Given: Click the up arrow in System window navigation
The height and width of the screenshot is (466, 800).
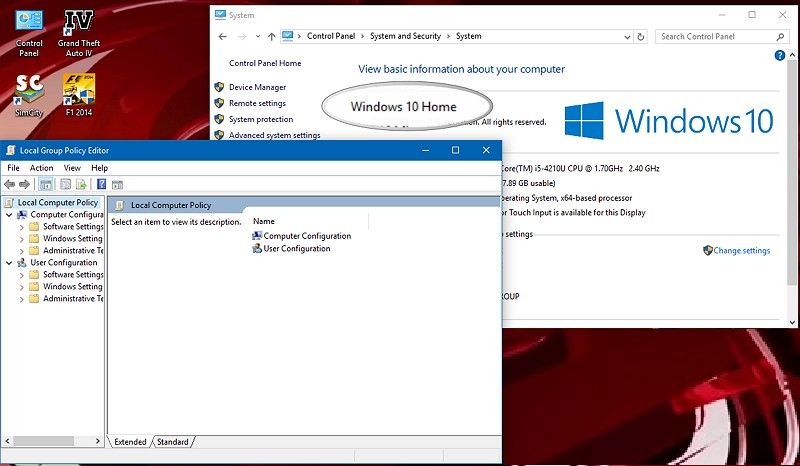Looking at the screenshot, I should pyautogui.click(x=271, y=36).
